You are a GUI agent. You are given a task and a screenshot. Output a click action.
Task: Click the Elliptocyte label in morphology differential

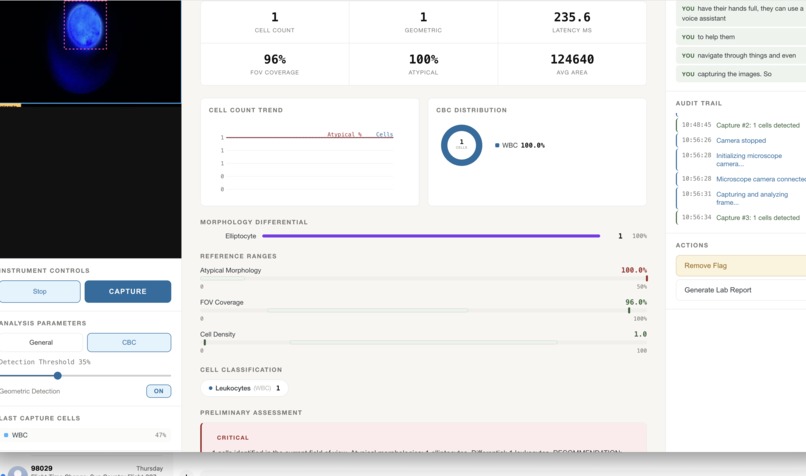[x=241, y=236]
